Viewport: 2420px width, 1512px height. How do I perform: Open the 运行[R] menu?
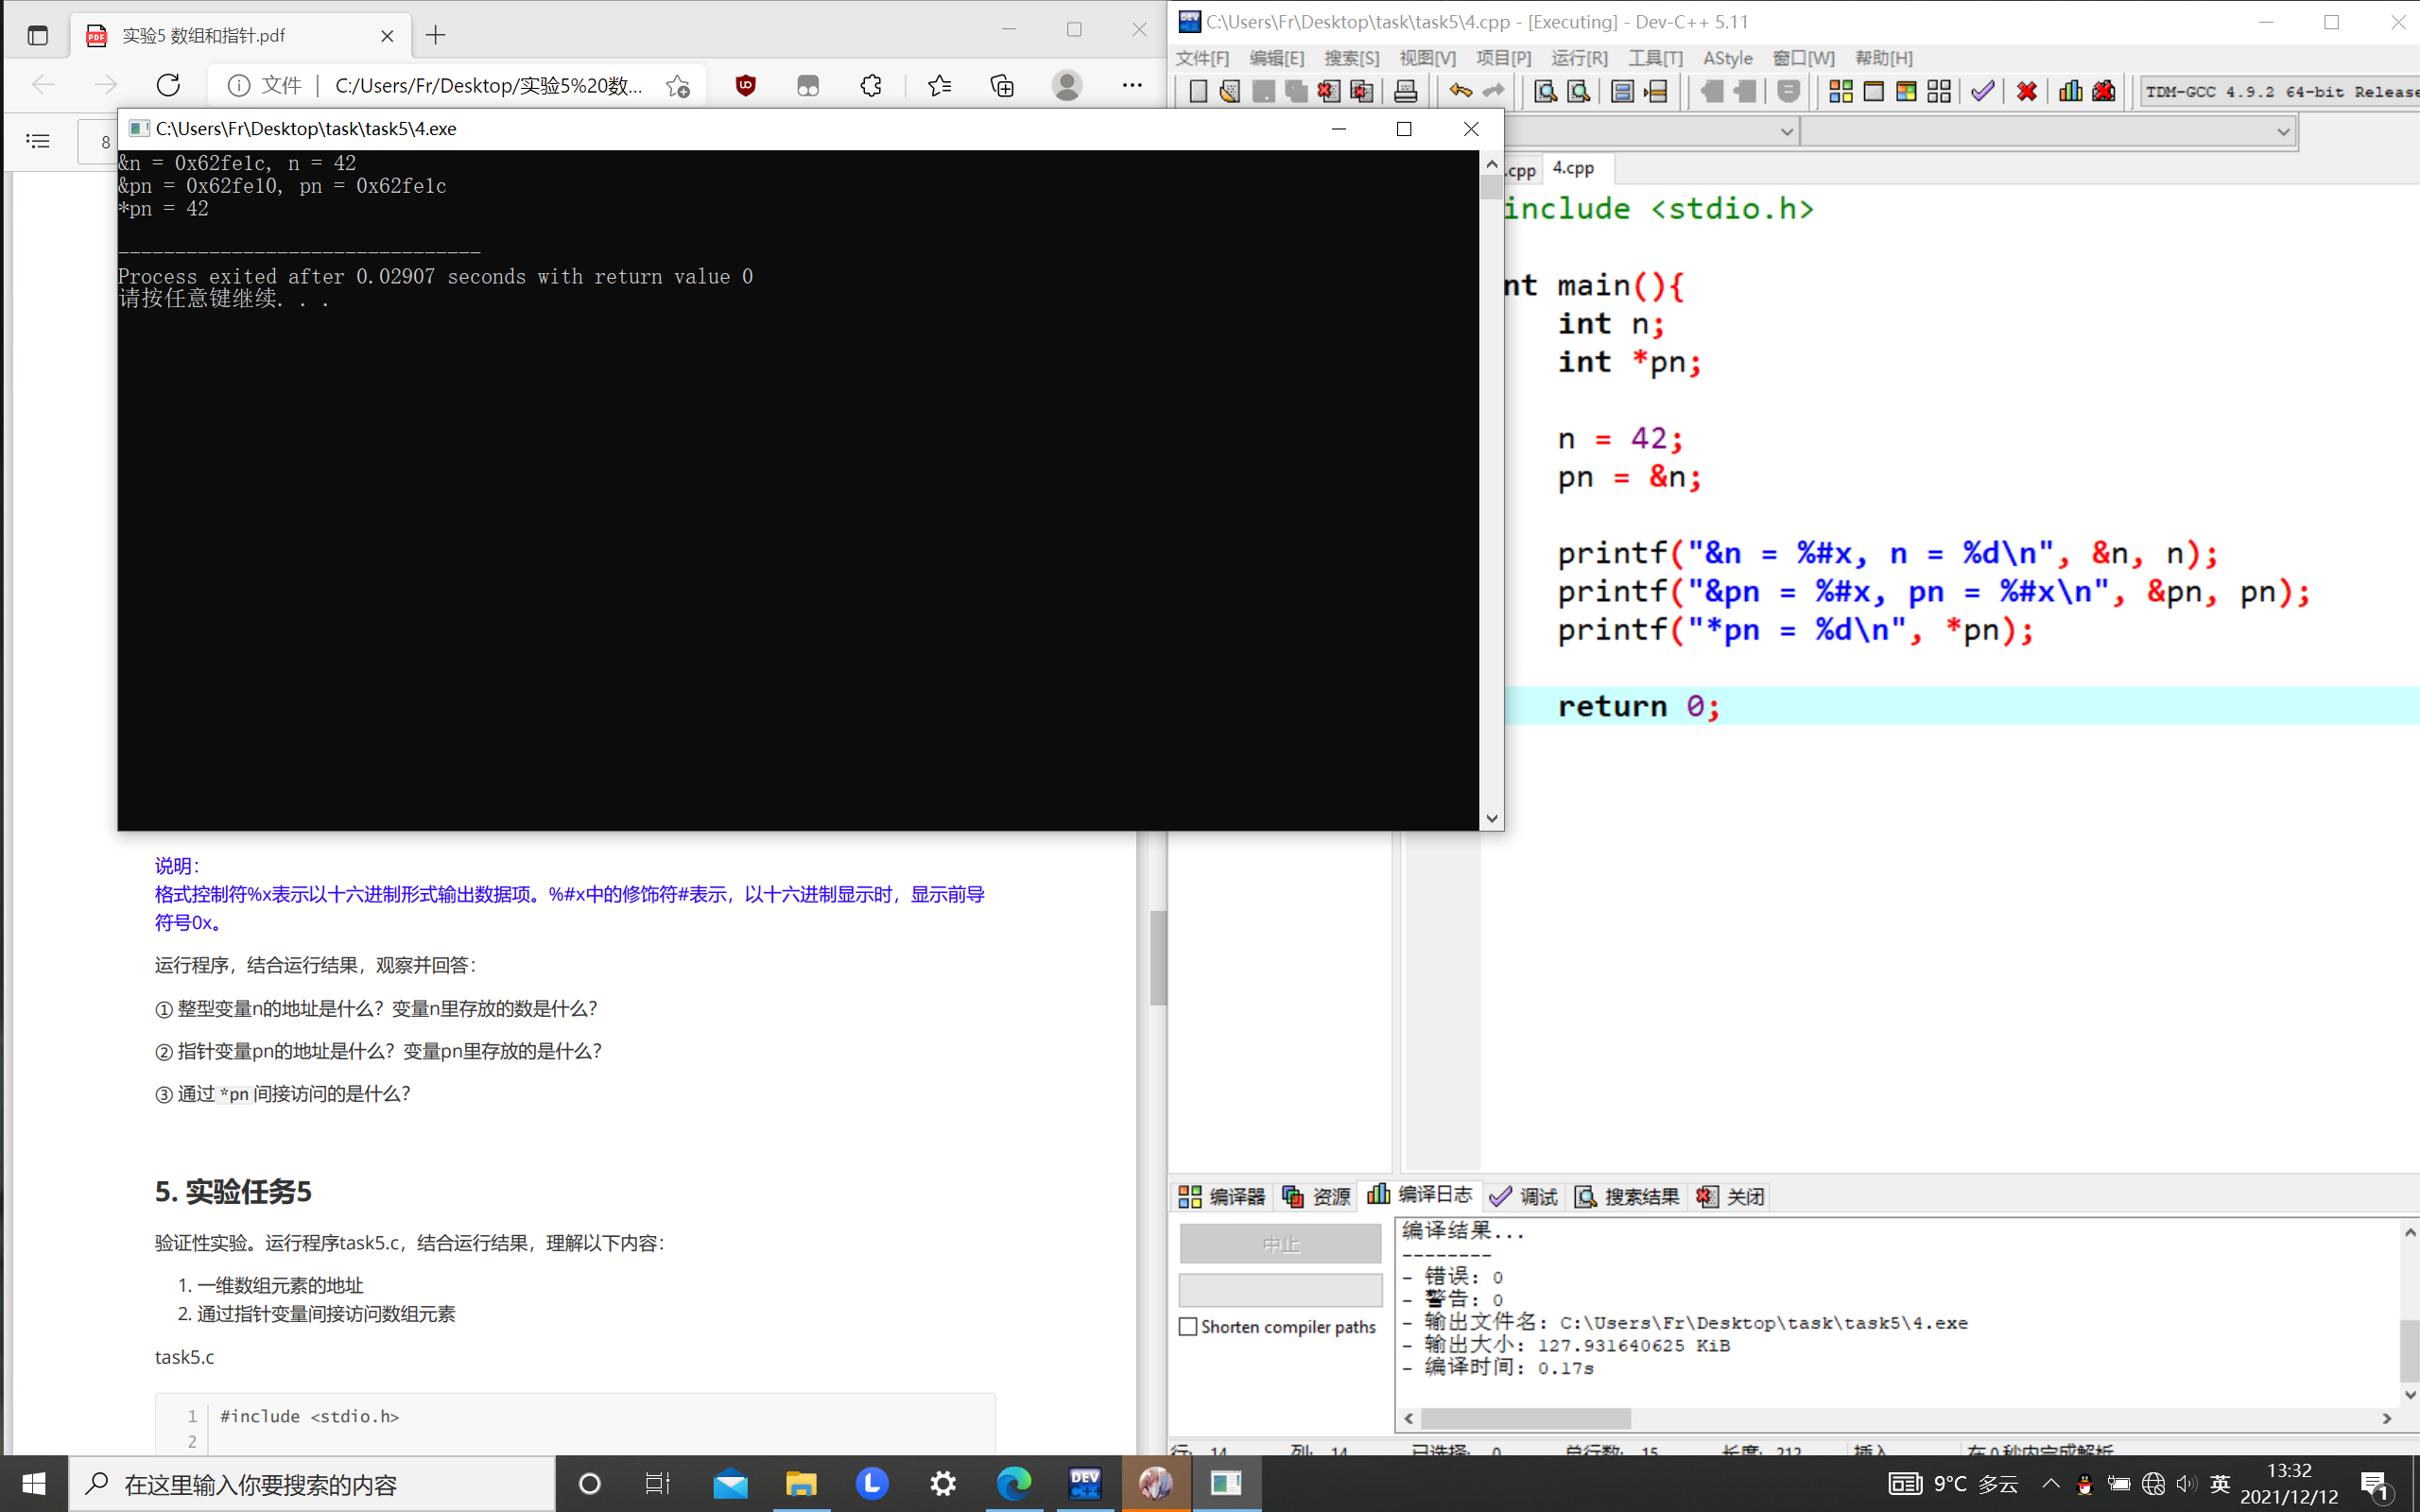point(1578,58)
